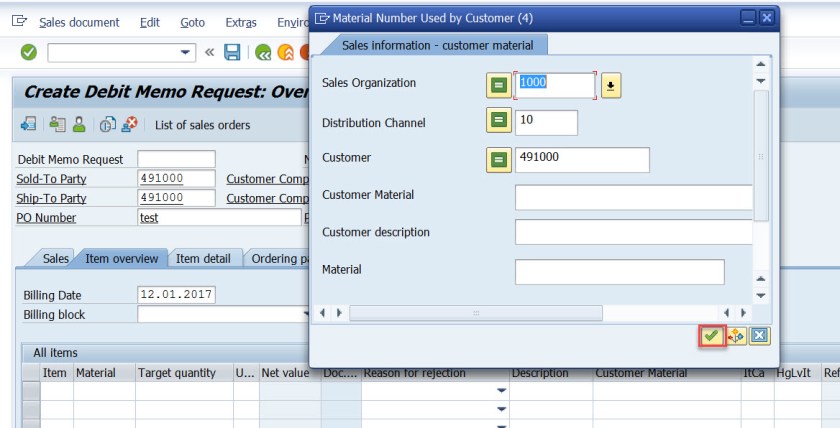This screenshot has width=840, height=428.
Task: Select the Sales tab
Action: tap(55, 258)
